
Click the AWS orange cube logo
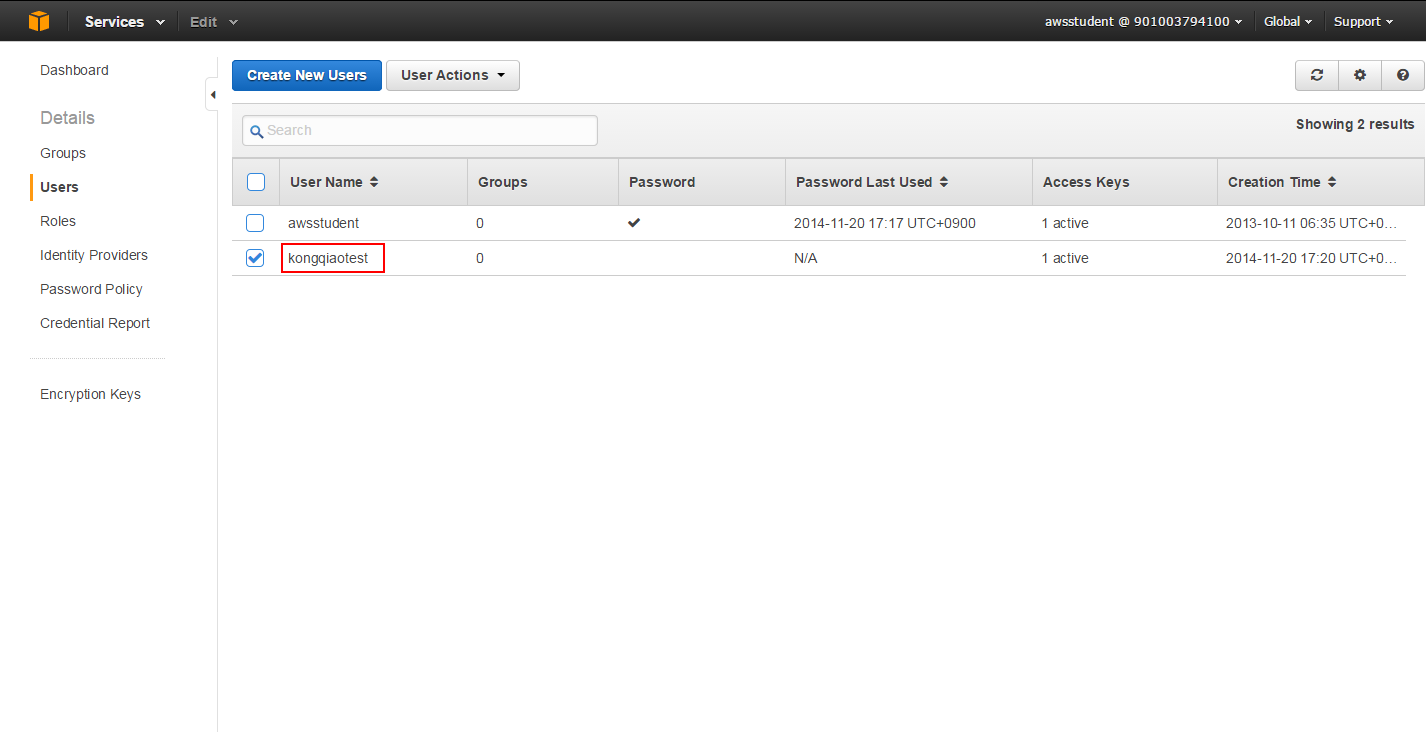(x=39, y=21)
